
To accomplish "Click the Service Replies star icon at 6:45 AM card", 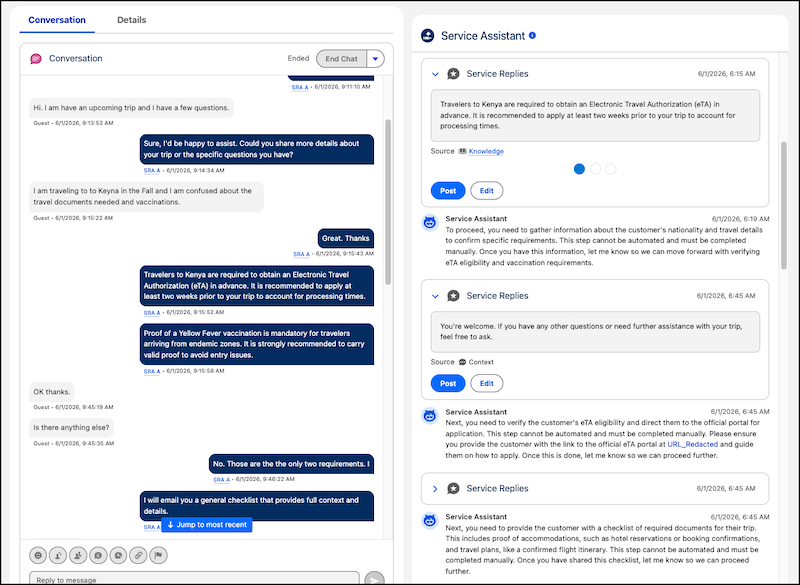I will pos(453,296).
